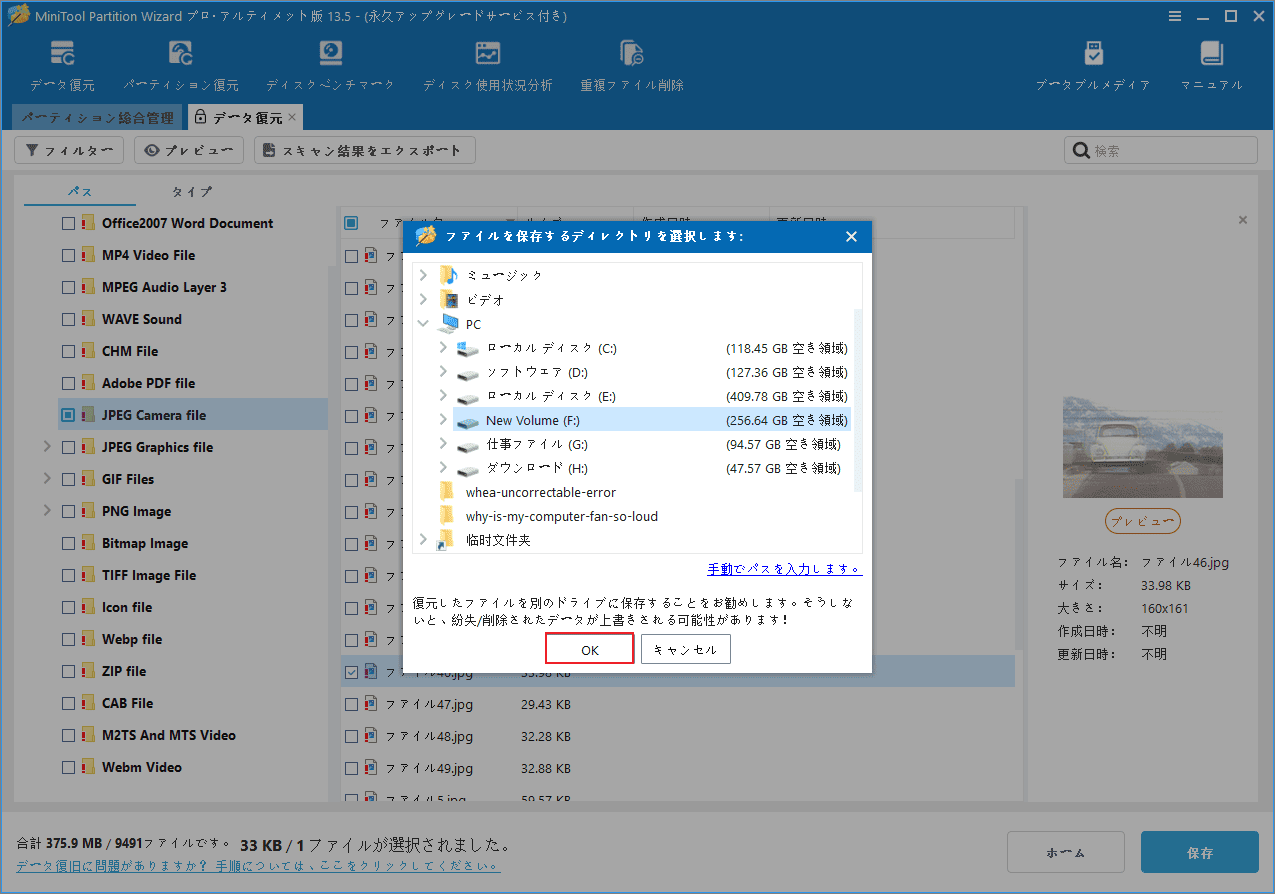Click inside the search field
The height and width of the screenshot is (894, 1275).
pyautogui.click(x=1160, y=149)
